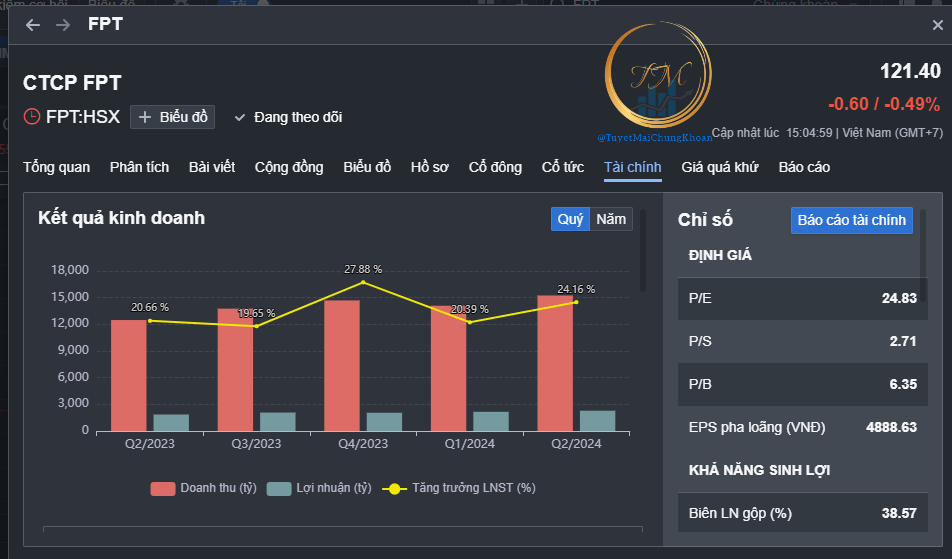
Task: Click the back arrow navigation icon
Action: [33, 25]
